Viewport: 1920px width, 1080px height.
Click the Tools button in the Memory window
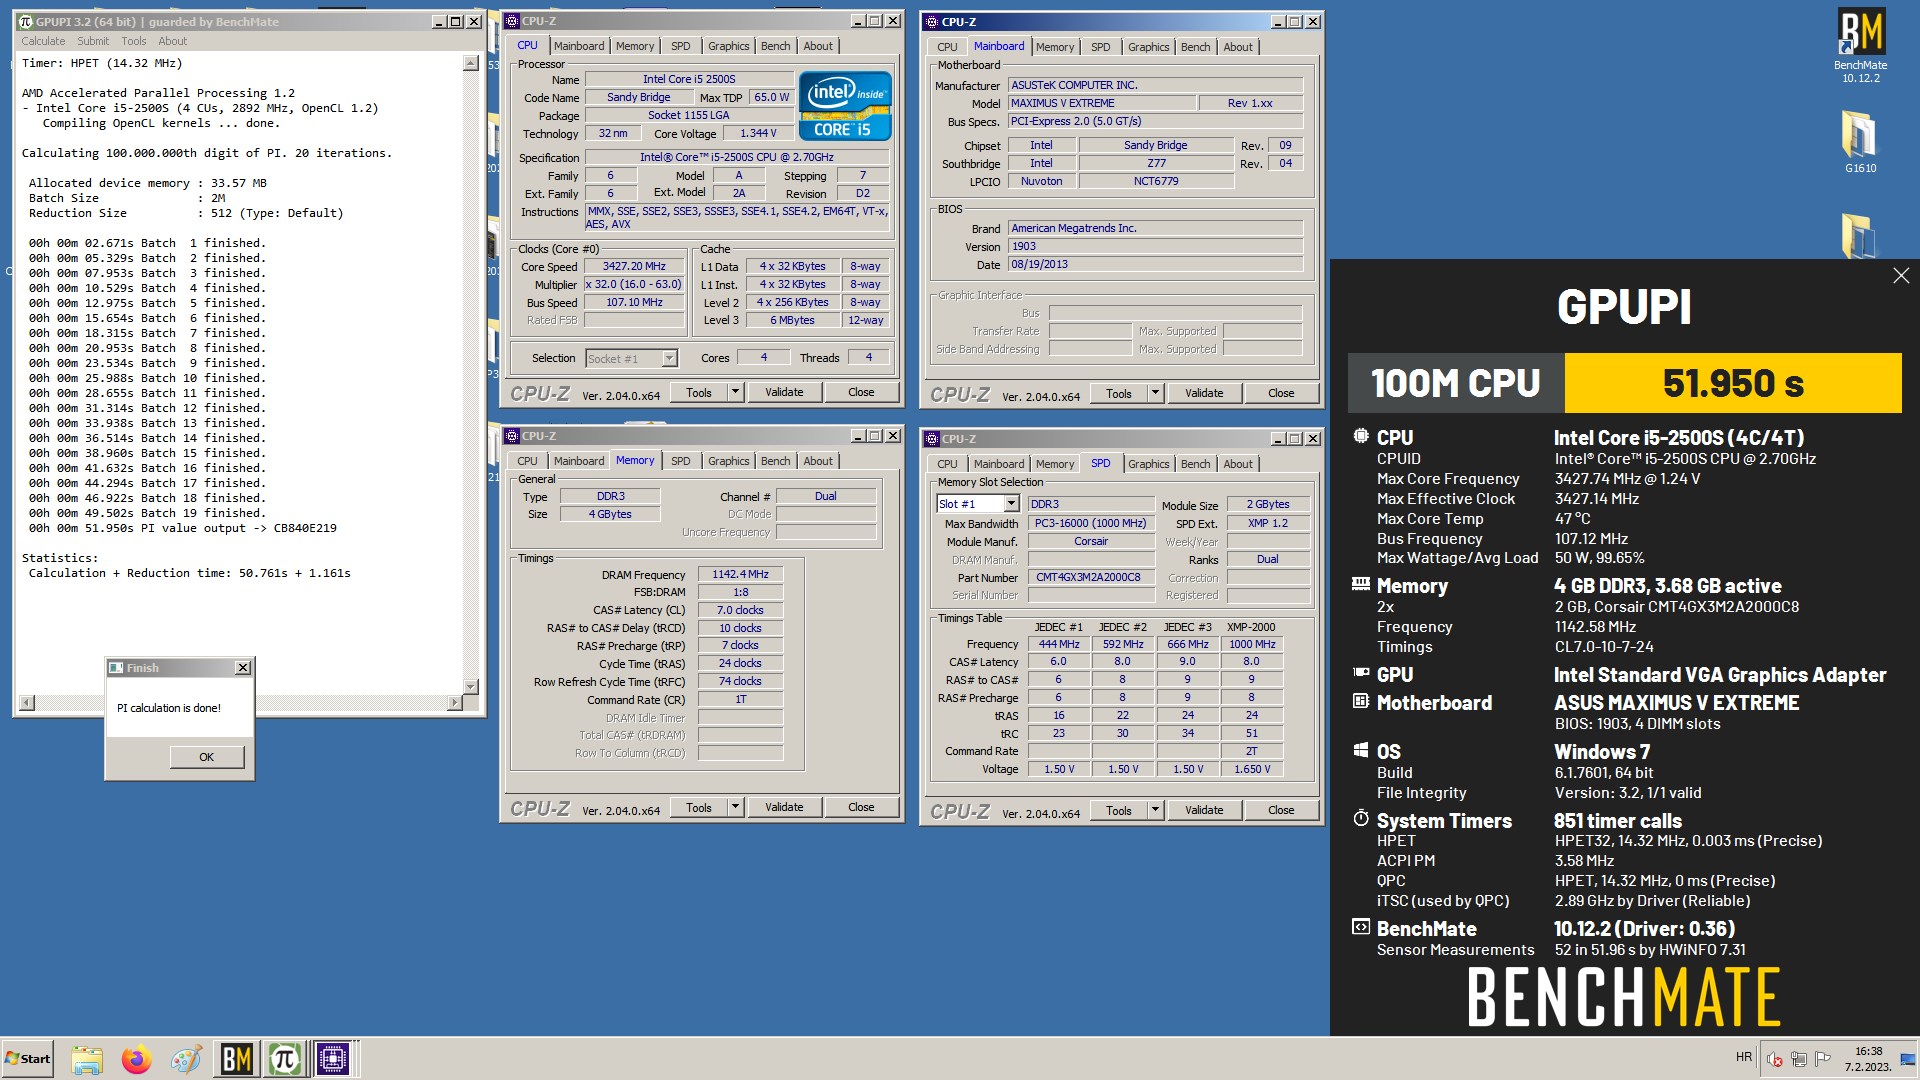(x=699, y=808)
